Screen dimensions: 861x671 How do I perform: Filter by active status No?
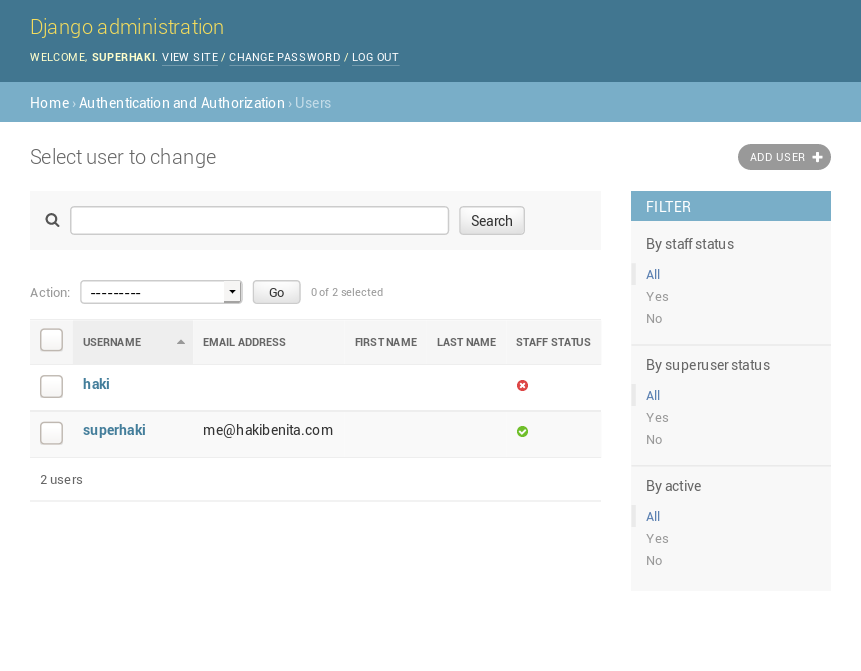point(654,560)
